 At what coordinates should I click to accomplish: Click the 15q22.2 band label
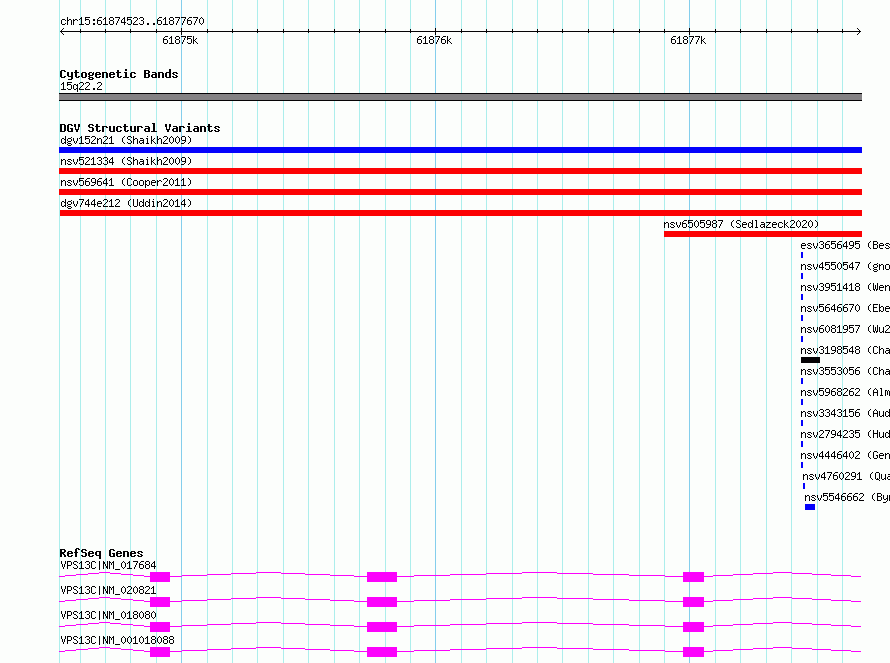pyautogui.click(x=81, y=86)
